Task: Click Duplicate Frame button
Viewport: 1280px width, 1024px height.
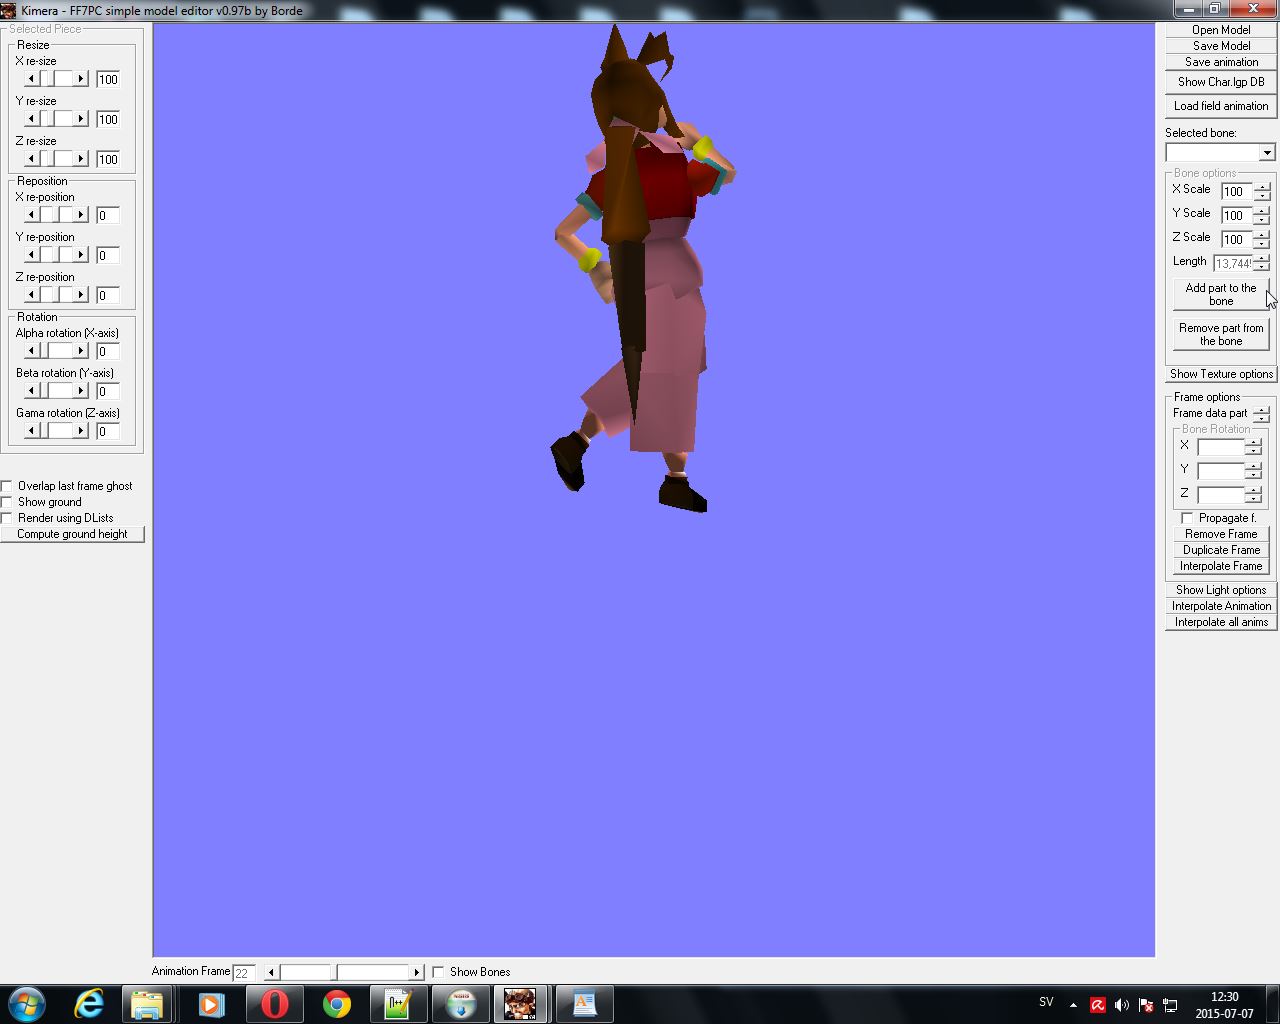Action: coord(1221,550)
